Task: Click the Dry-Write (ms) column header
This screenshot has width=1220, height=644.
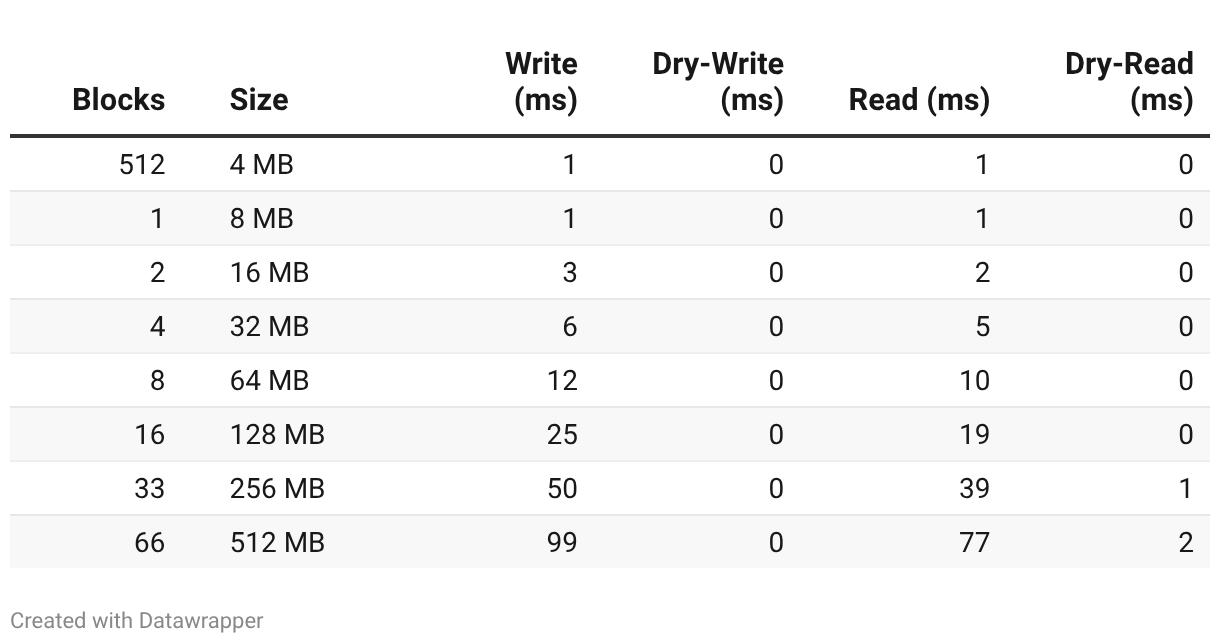Action: point(718,82)
